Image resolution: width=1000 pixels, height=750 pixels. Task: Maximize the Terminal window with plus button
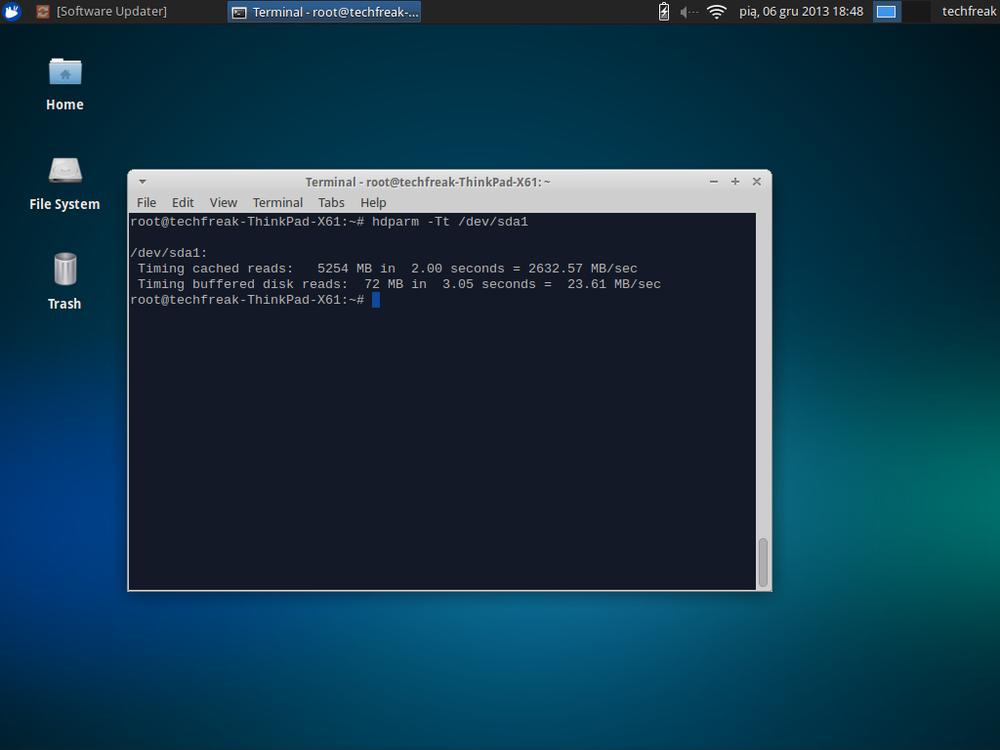[x=735, y=182]
